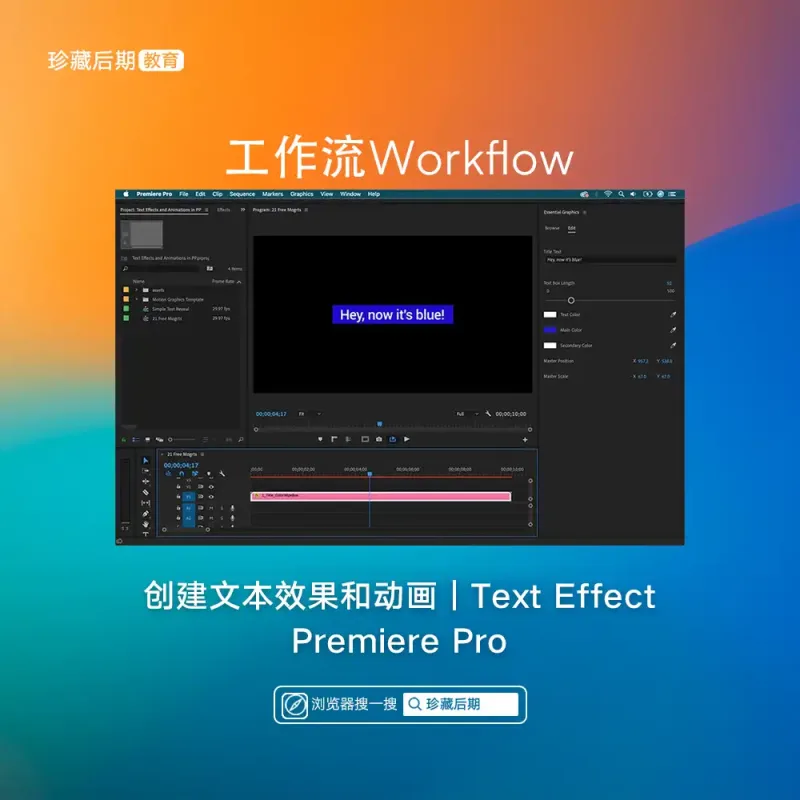Collapse the Motion Graphics Template folder
This screenshot has height=800, width=800.
tap(136, 299)
